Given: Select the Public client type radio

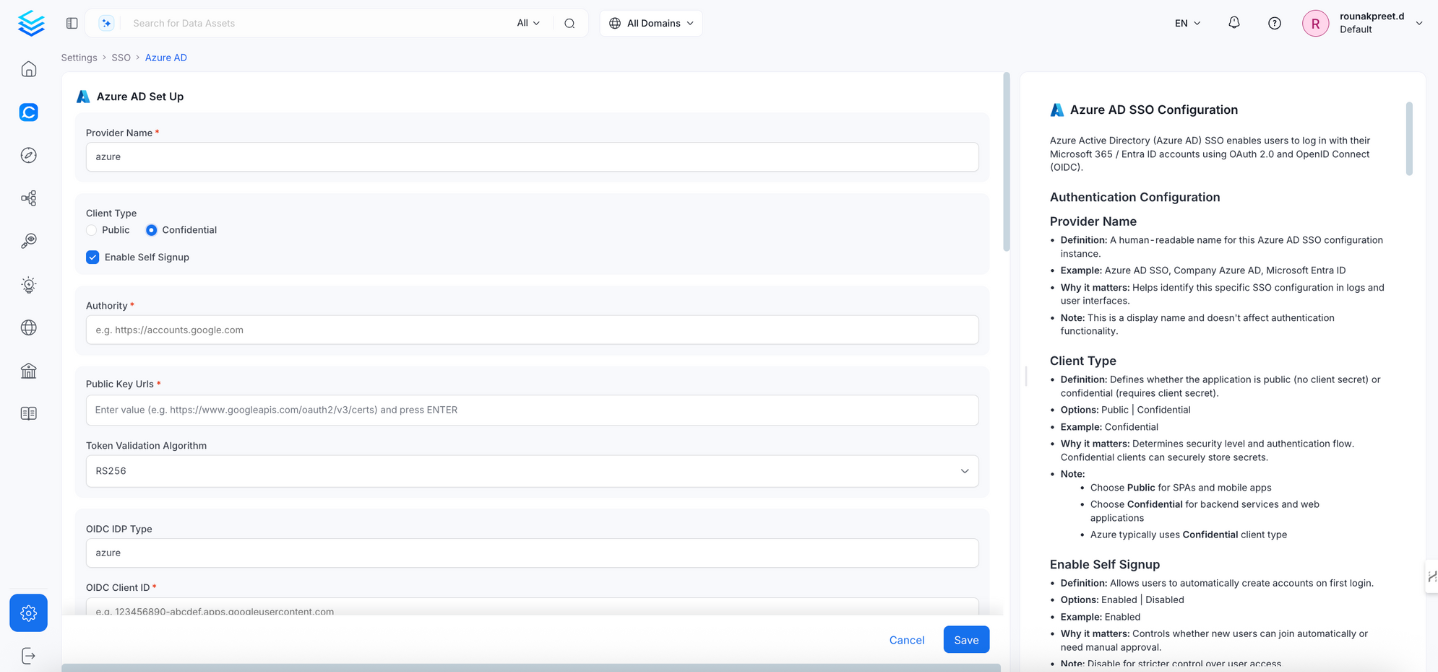Looking at the screenshot, I should click(92, 230).
